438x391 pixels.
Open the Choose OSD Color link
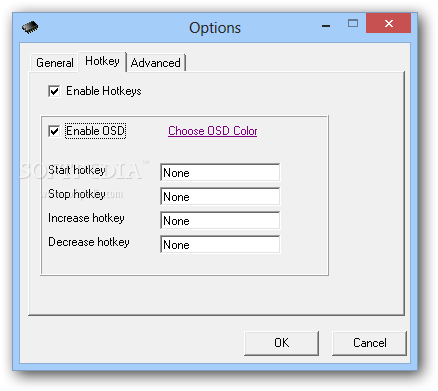point(213,131)
